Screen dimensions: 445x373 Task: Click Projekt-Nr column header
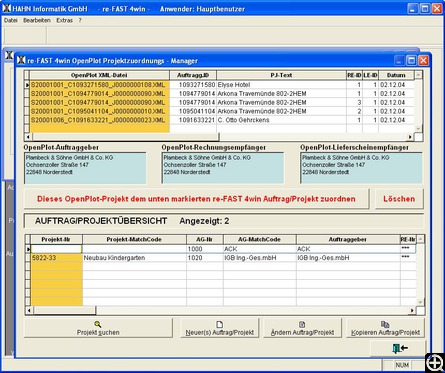pos(57,239)
